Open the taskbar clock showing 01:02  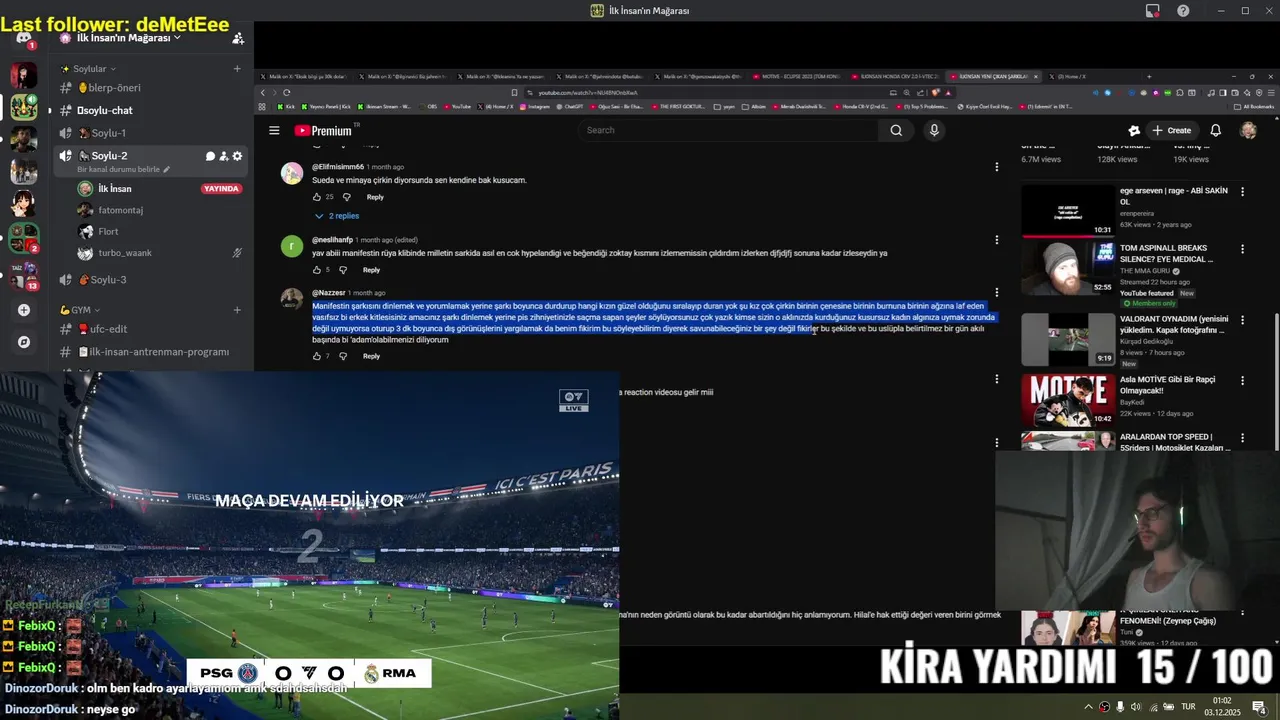pyautogui.click(x=1222, y=707)
